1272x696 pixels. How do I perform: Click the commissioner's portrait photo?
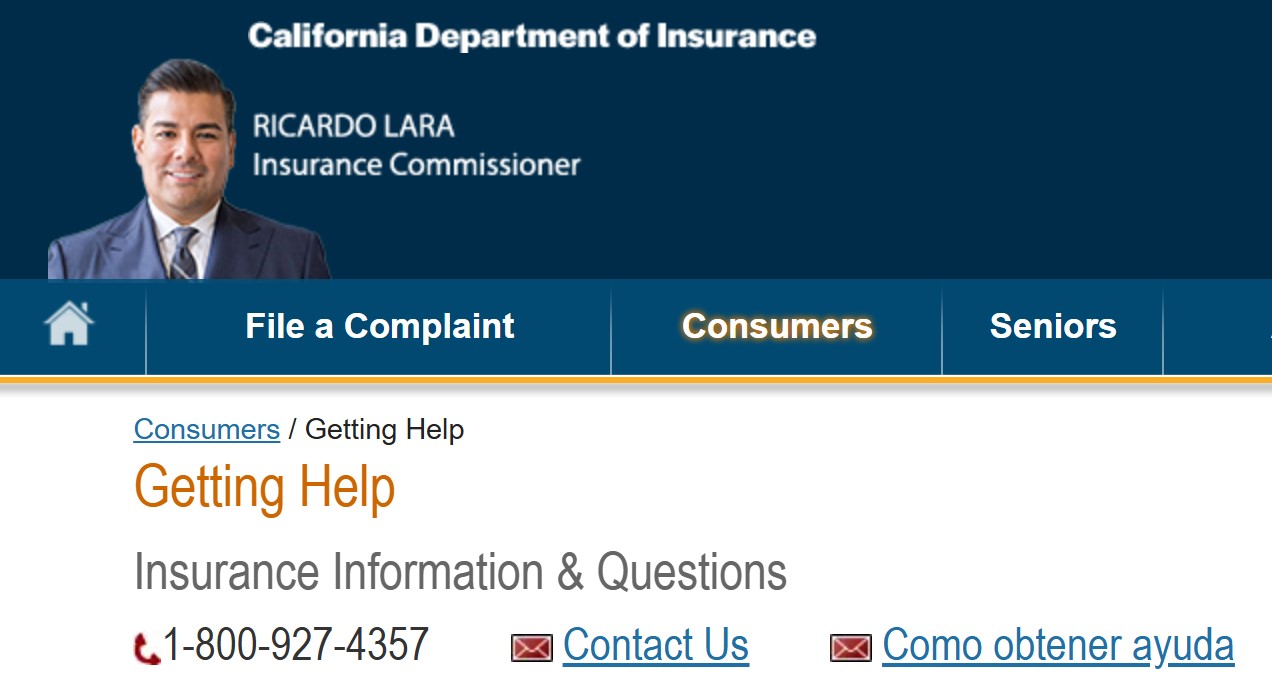(x=188, y=170)
